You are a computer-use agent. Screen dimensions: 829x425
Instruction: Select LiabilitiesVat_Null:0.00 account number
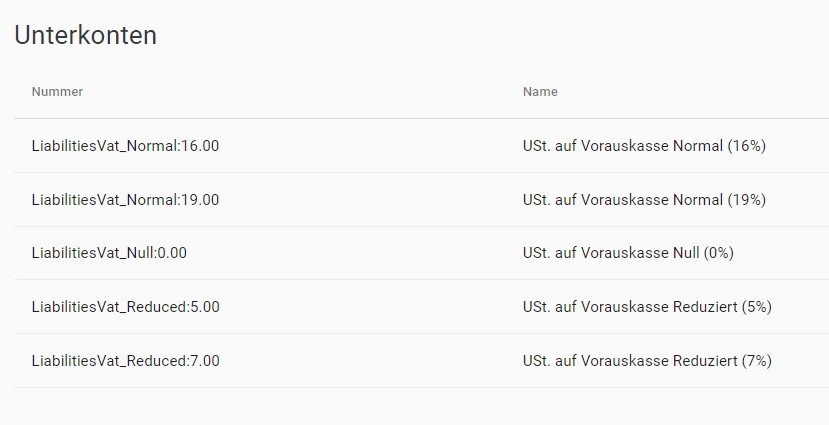point(109,253)
